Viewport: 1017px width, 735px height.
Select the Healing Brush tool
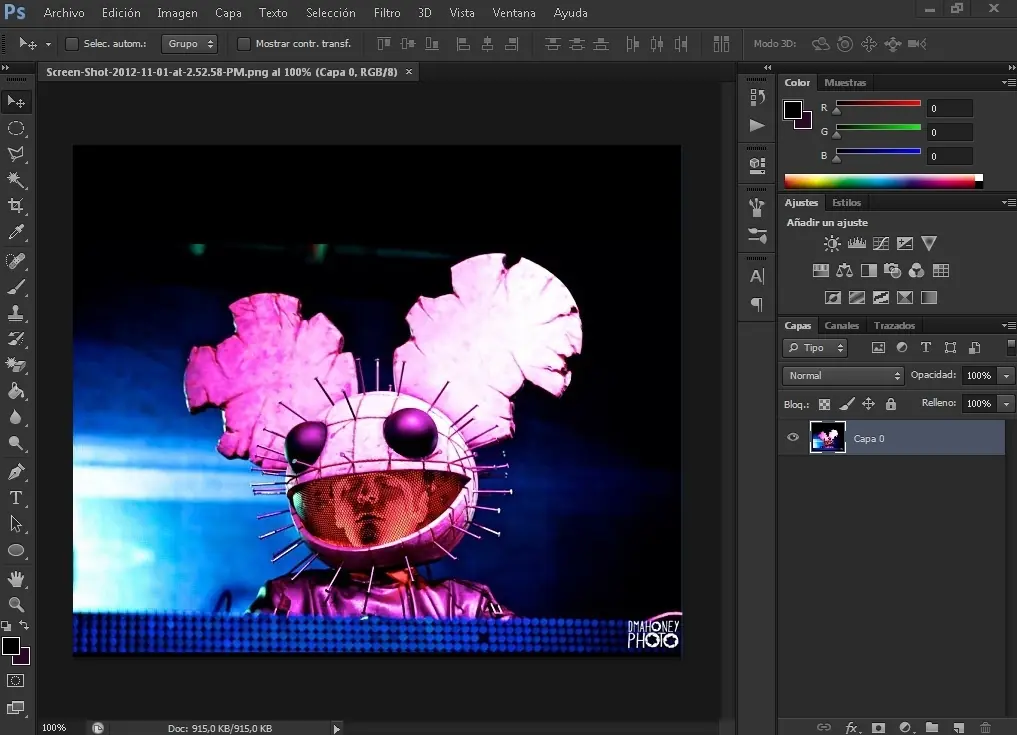click(16, 261)
